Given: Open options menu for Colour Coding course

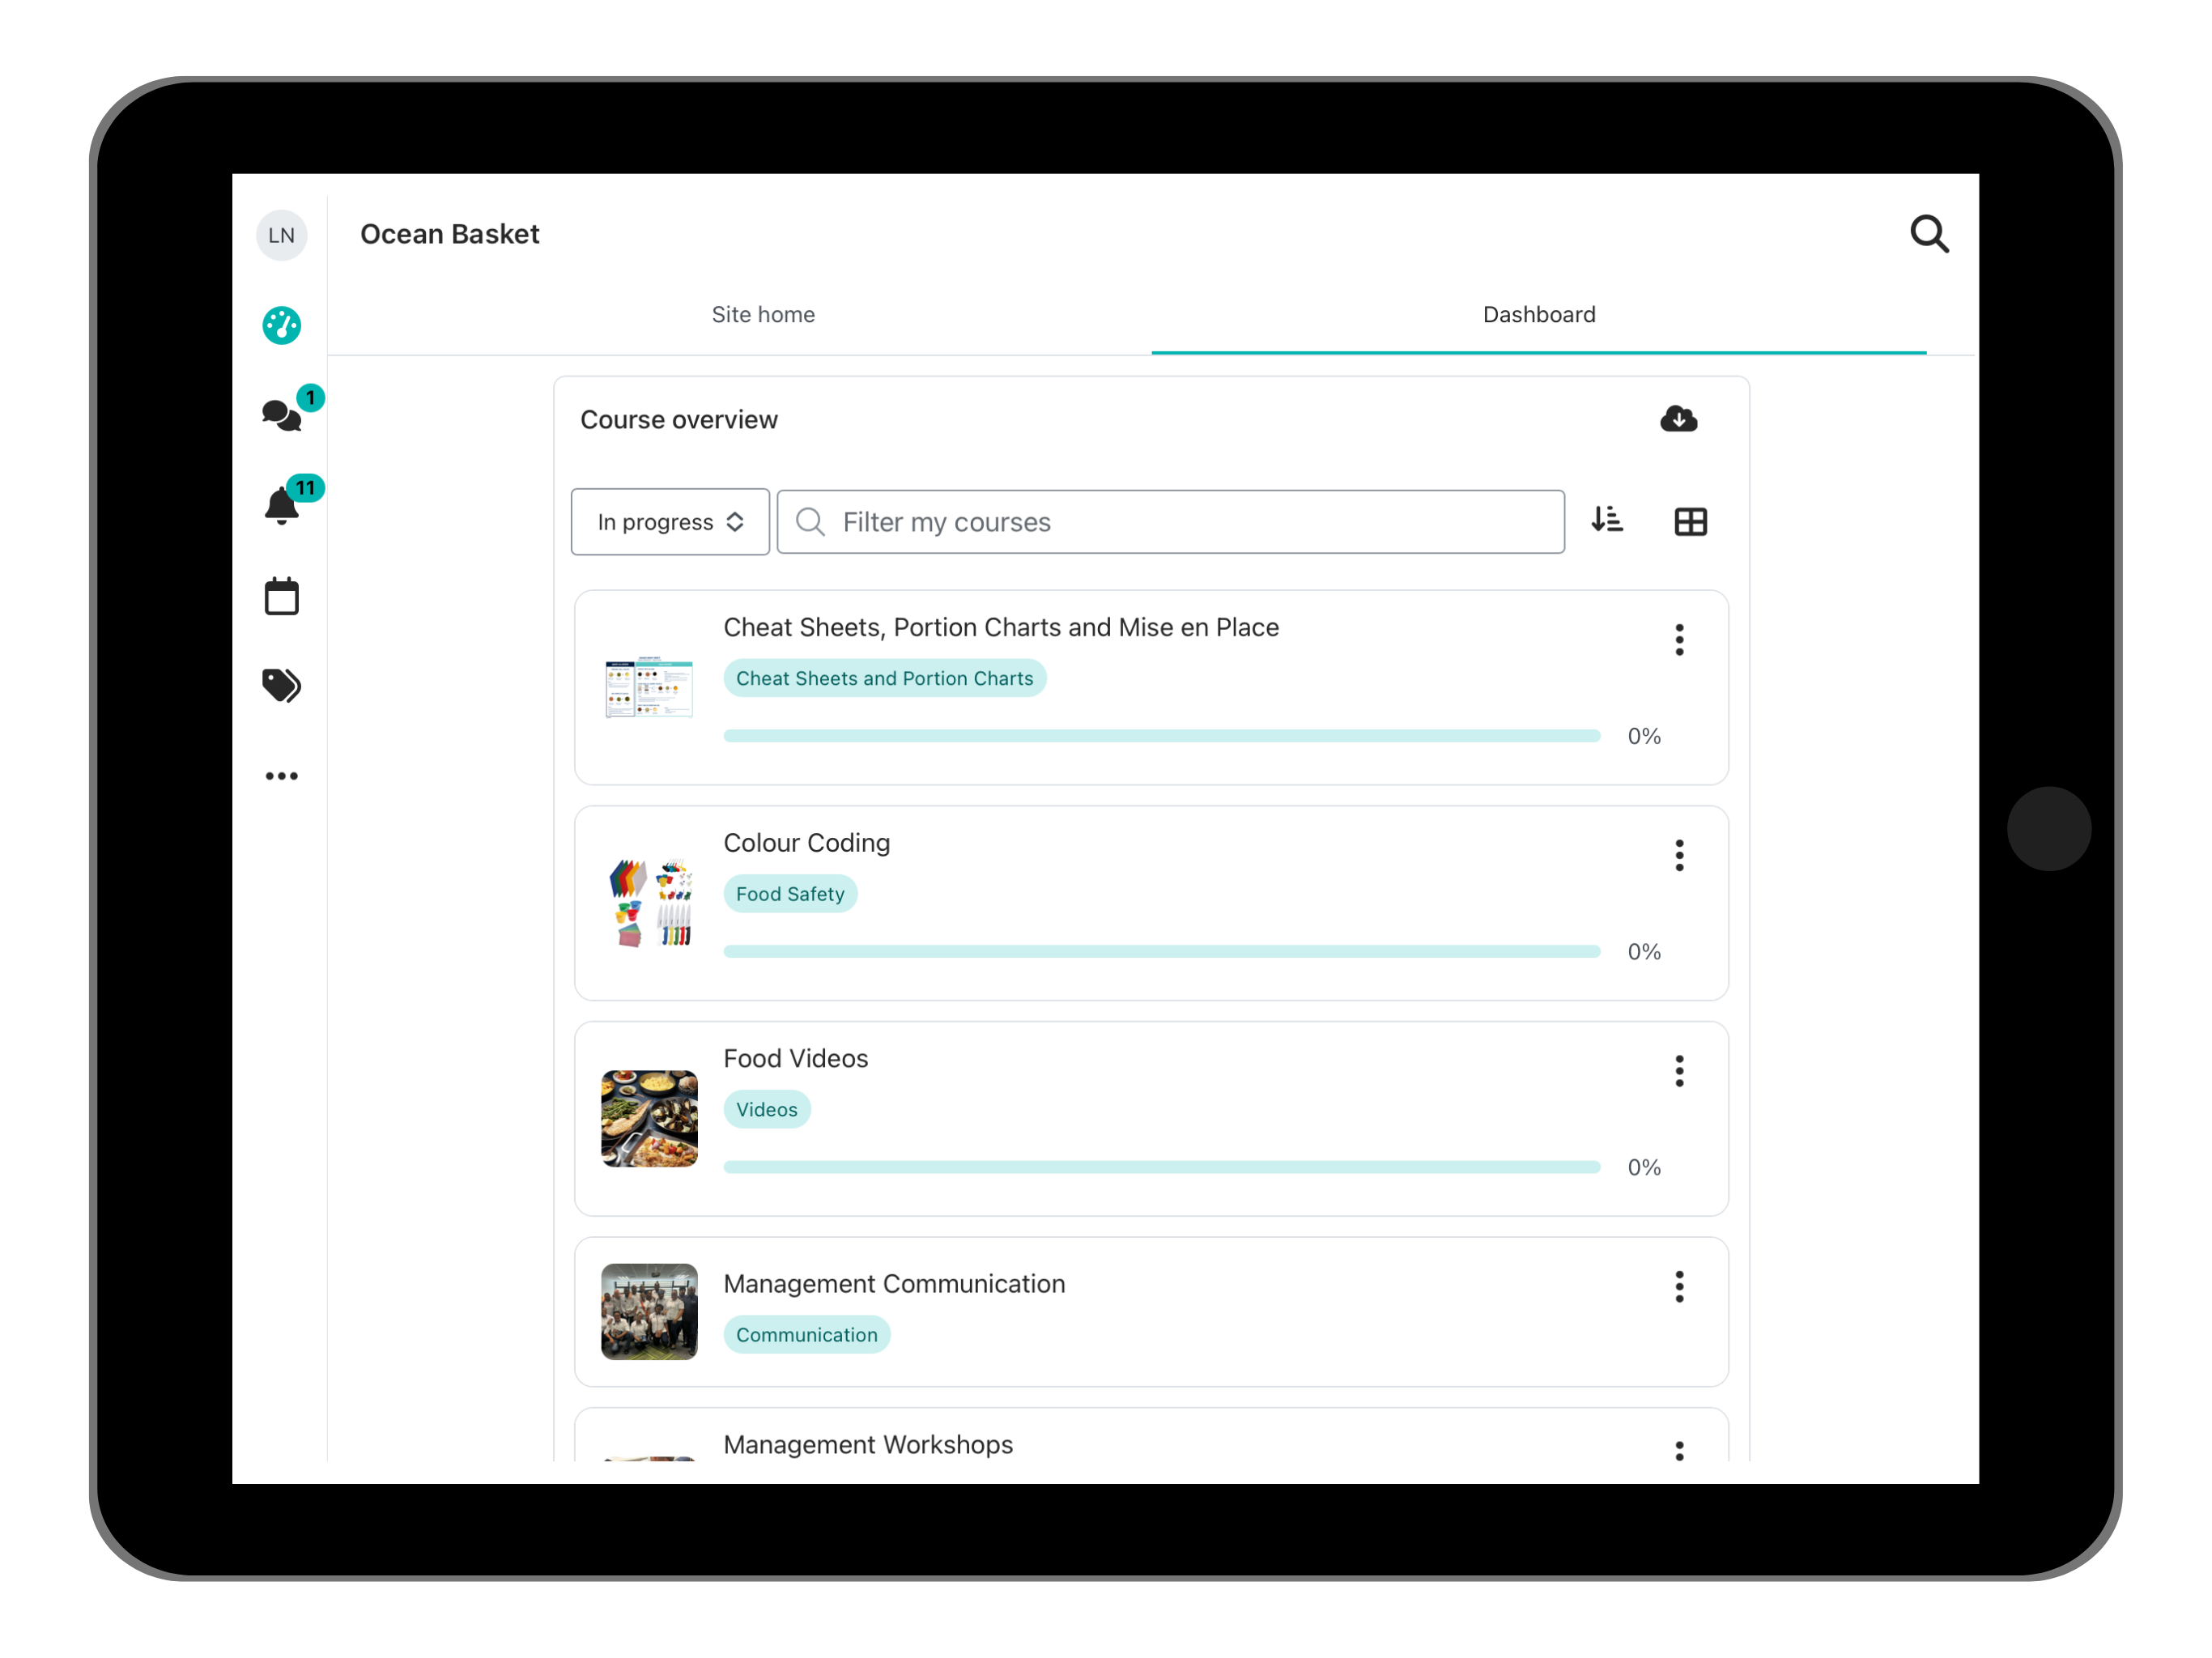Looking at the screenshot, I should tap(1679, 855).
